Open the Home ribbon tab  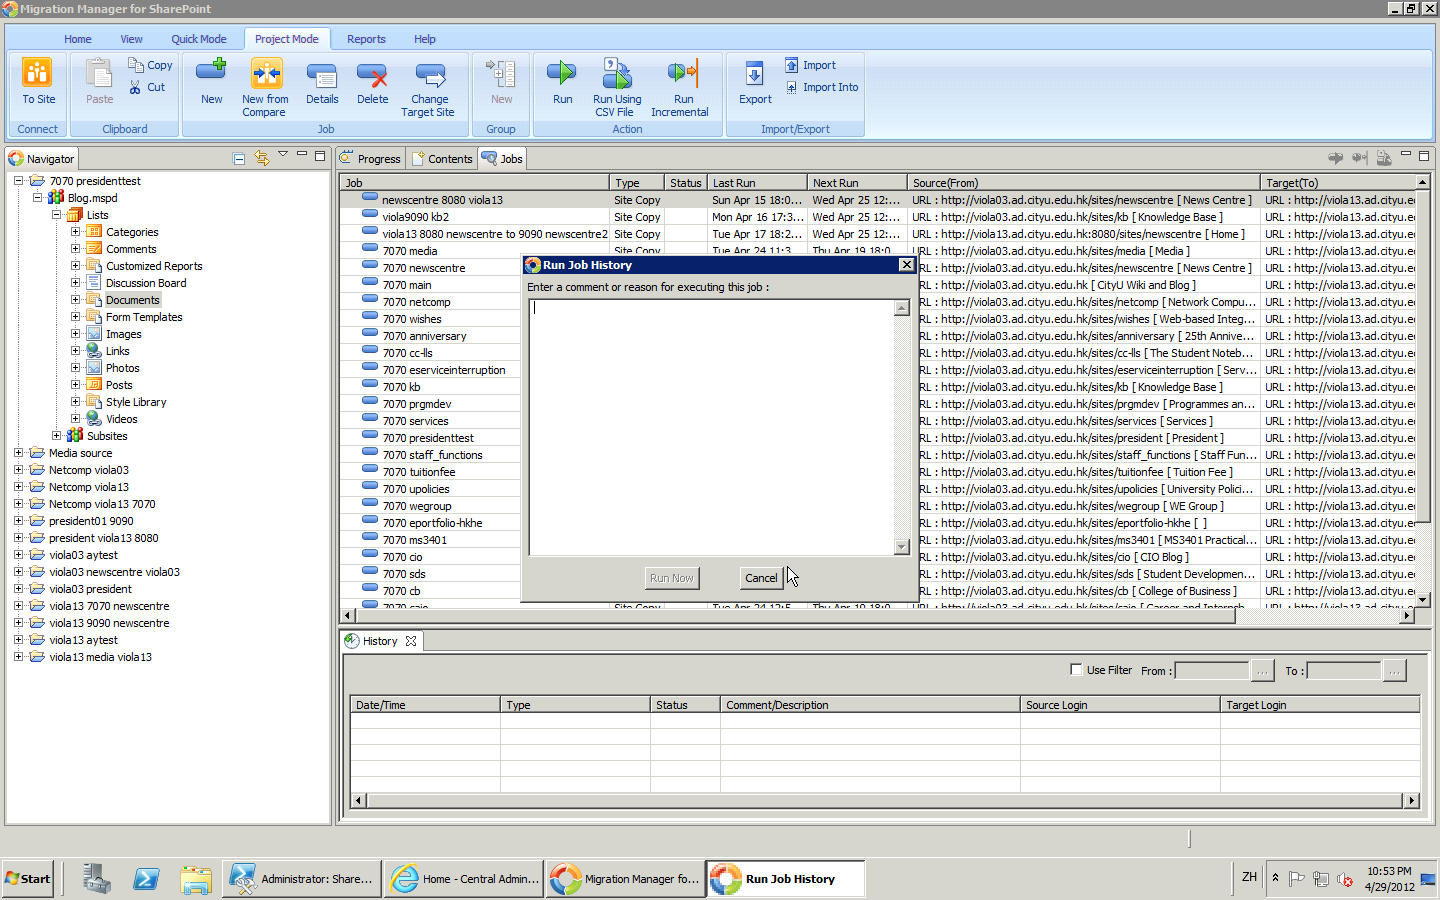78,39
